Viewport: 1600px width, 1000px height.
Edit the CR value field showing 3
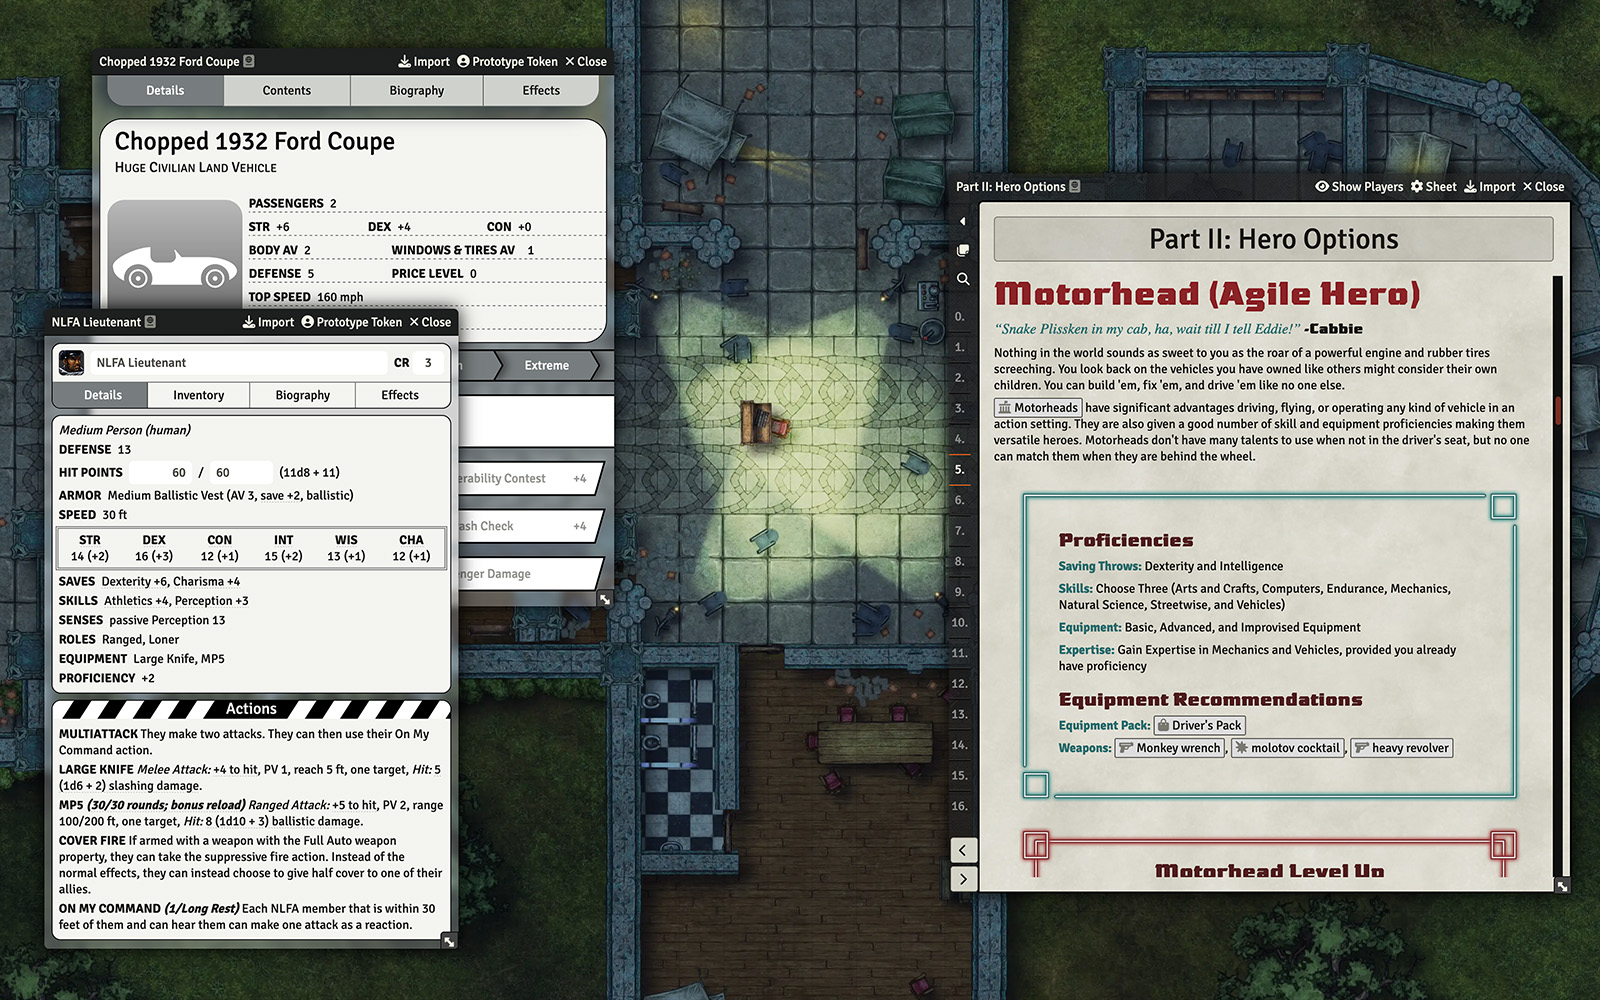click(428, 362)
